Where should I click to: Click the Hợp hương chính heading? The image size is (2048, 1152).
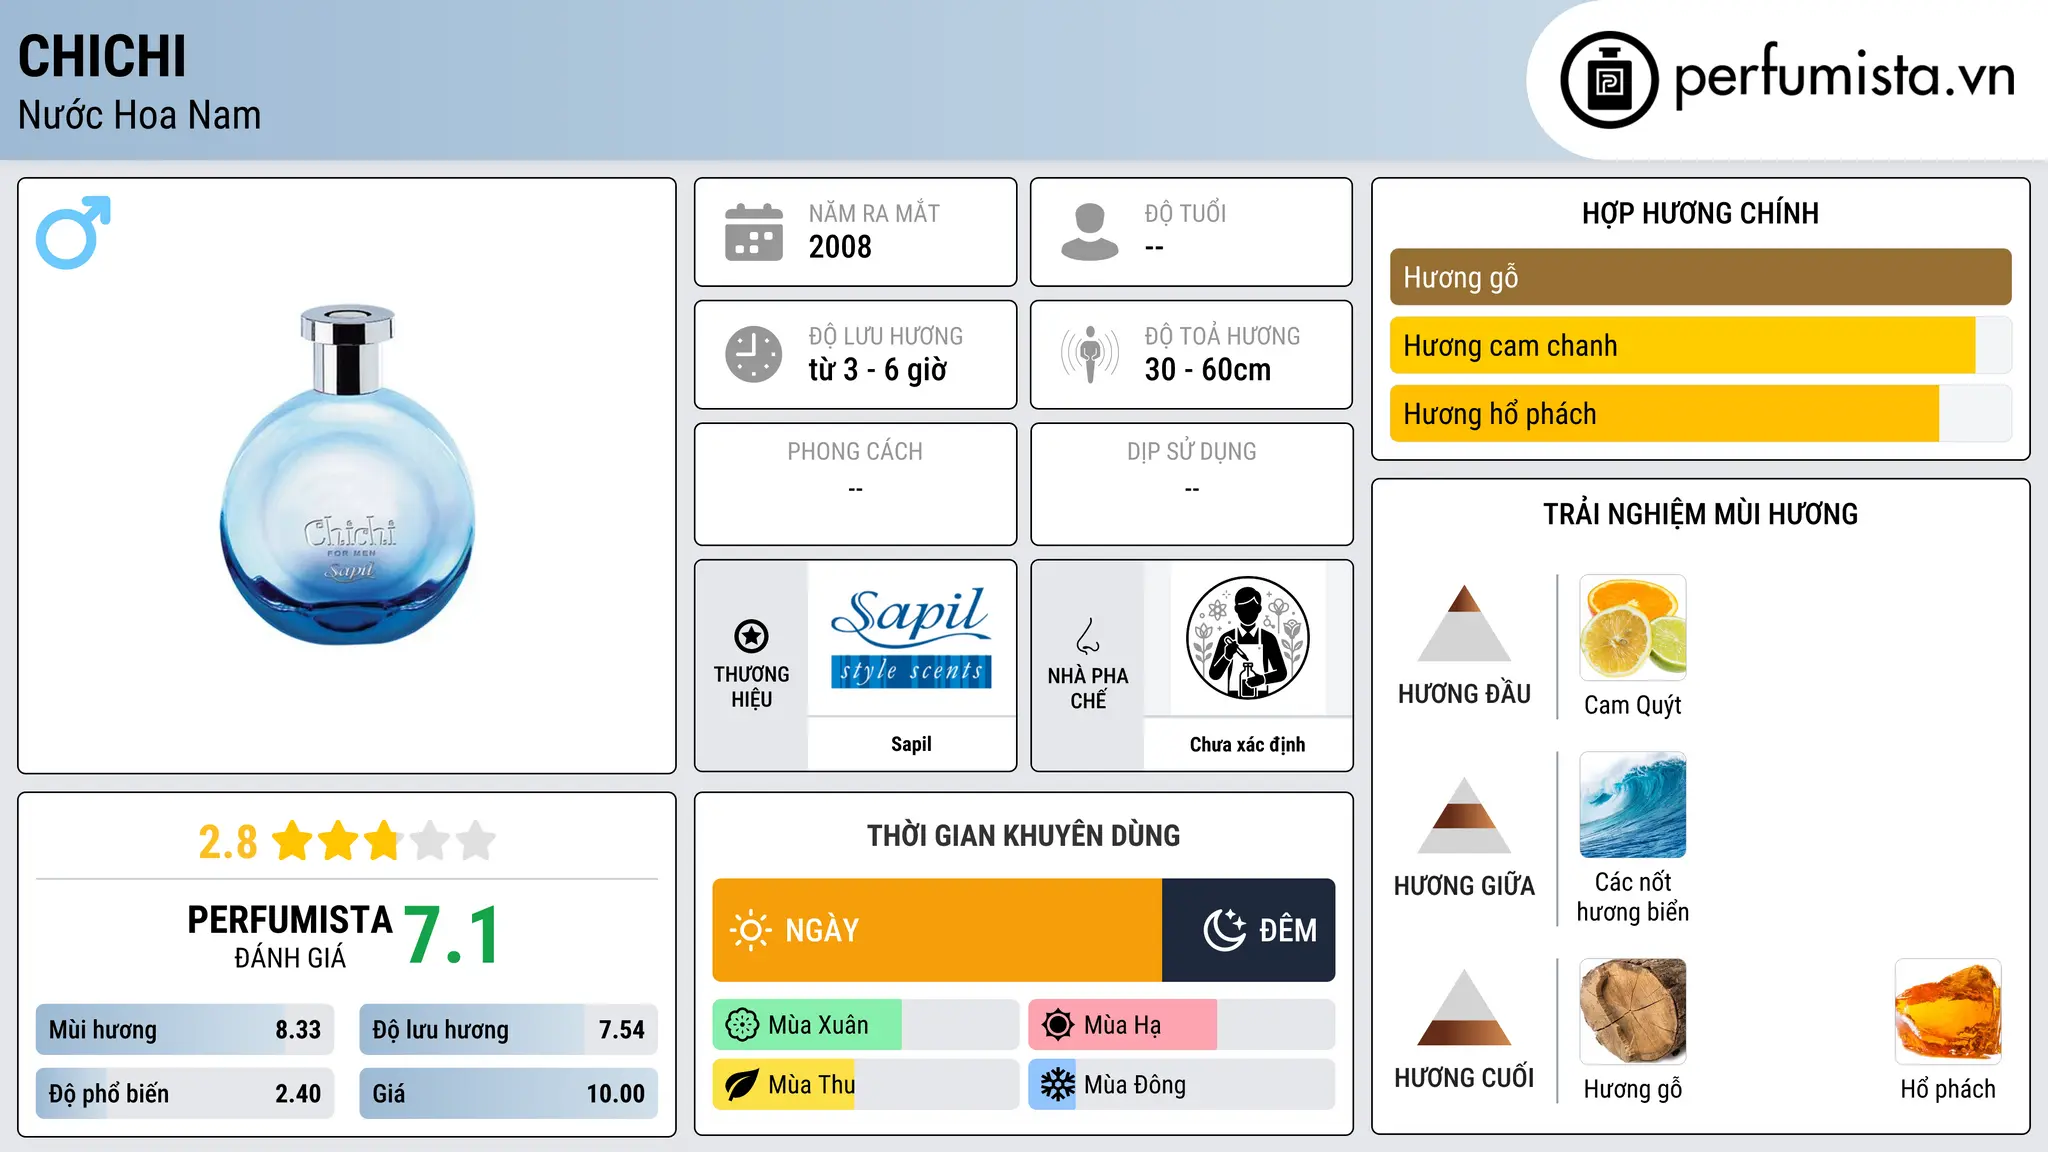click(x=1700, y=213)
